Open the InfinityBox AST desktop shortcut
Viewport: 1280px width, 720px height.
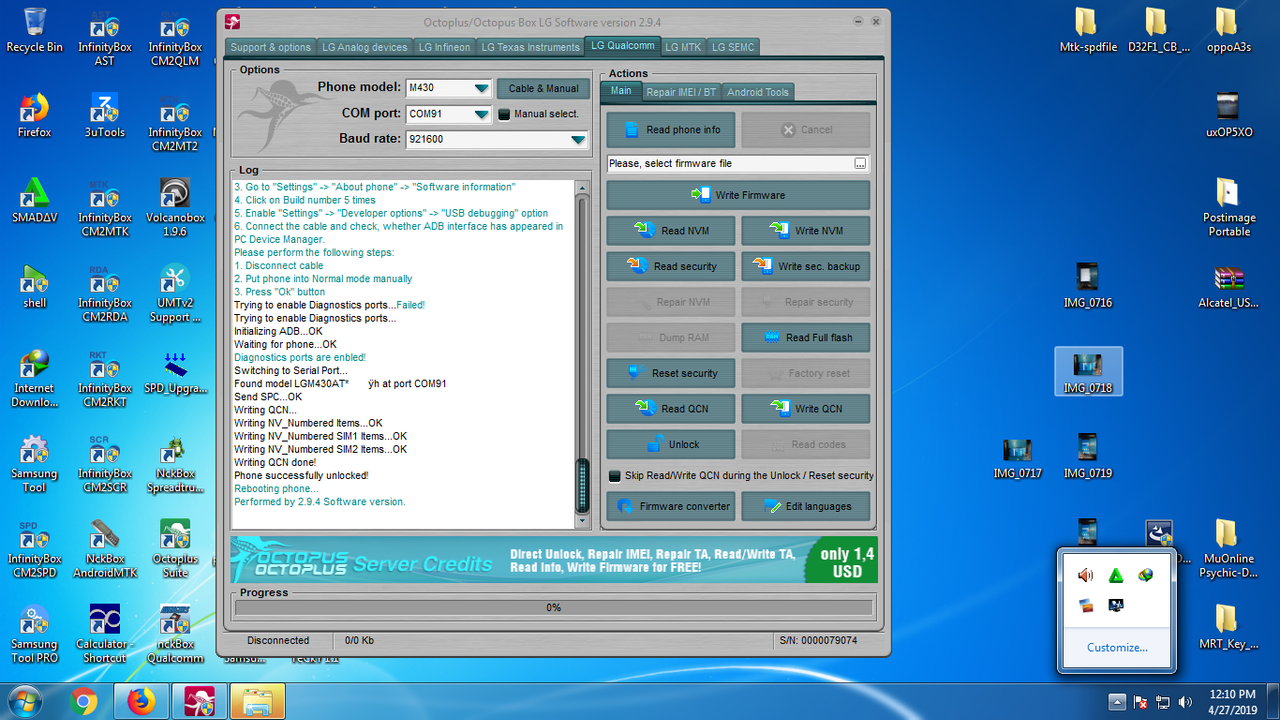coord(105,38)
